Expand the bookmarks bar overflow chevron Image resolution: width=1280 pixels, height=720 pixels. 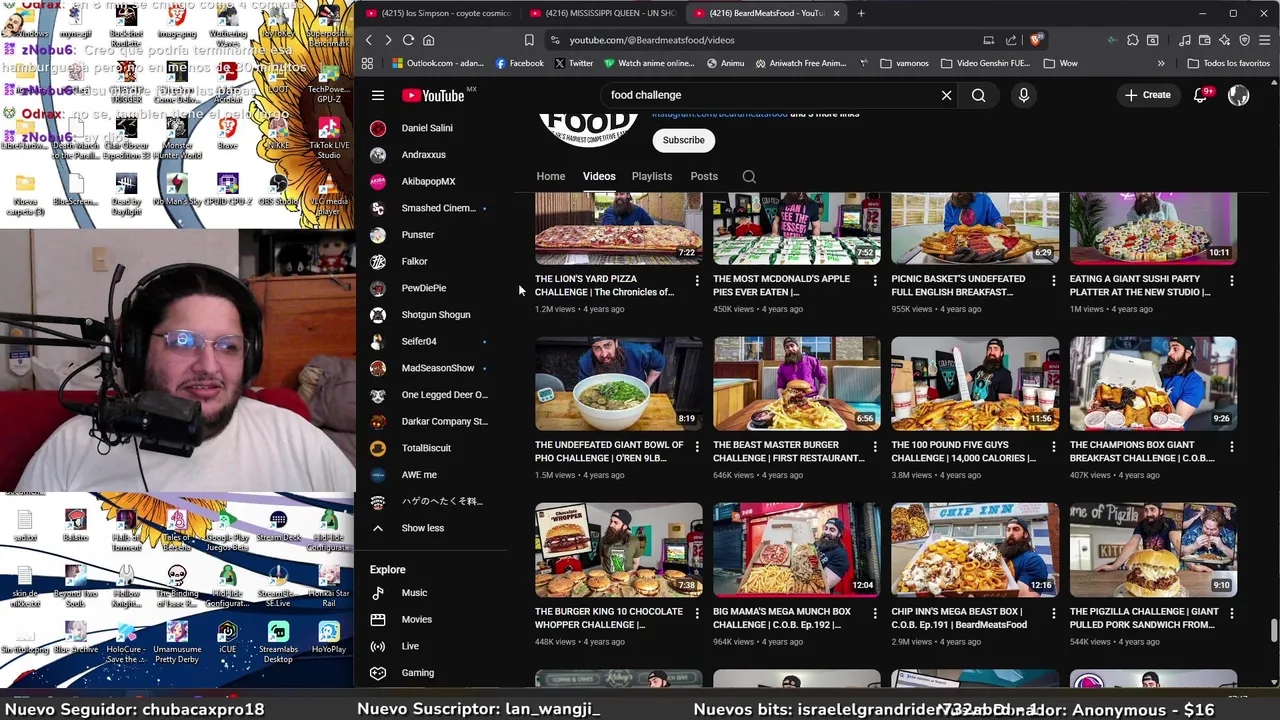pyautogui.click(x=1161, y=63)
